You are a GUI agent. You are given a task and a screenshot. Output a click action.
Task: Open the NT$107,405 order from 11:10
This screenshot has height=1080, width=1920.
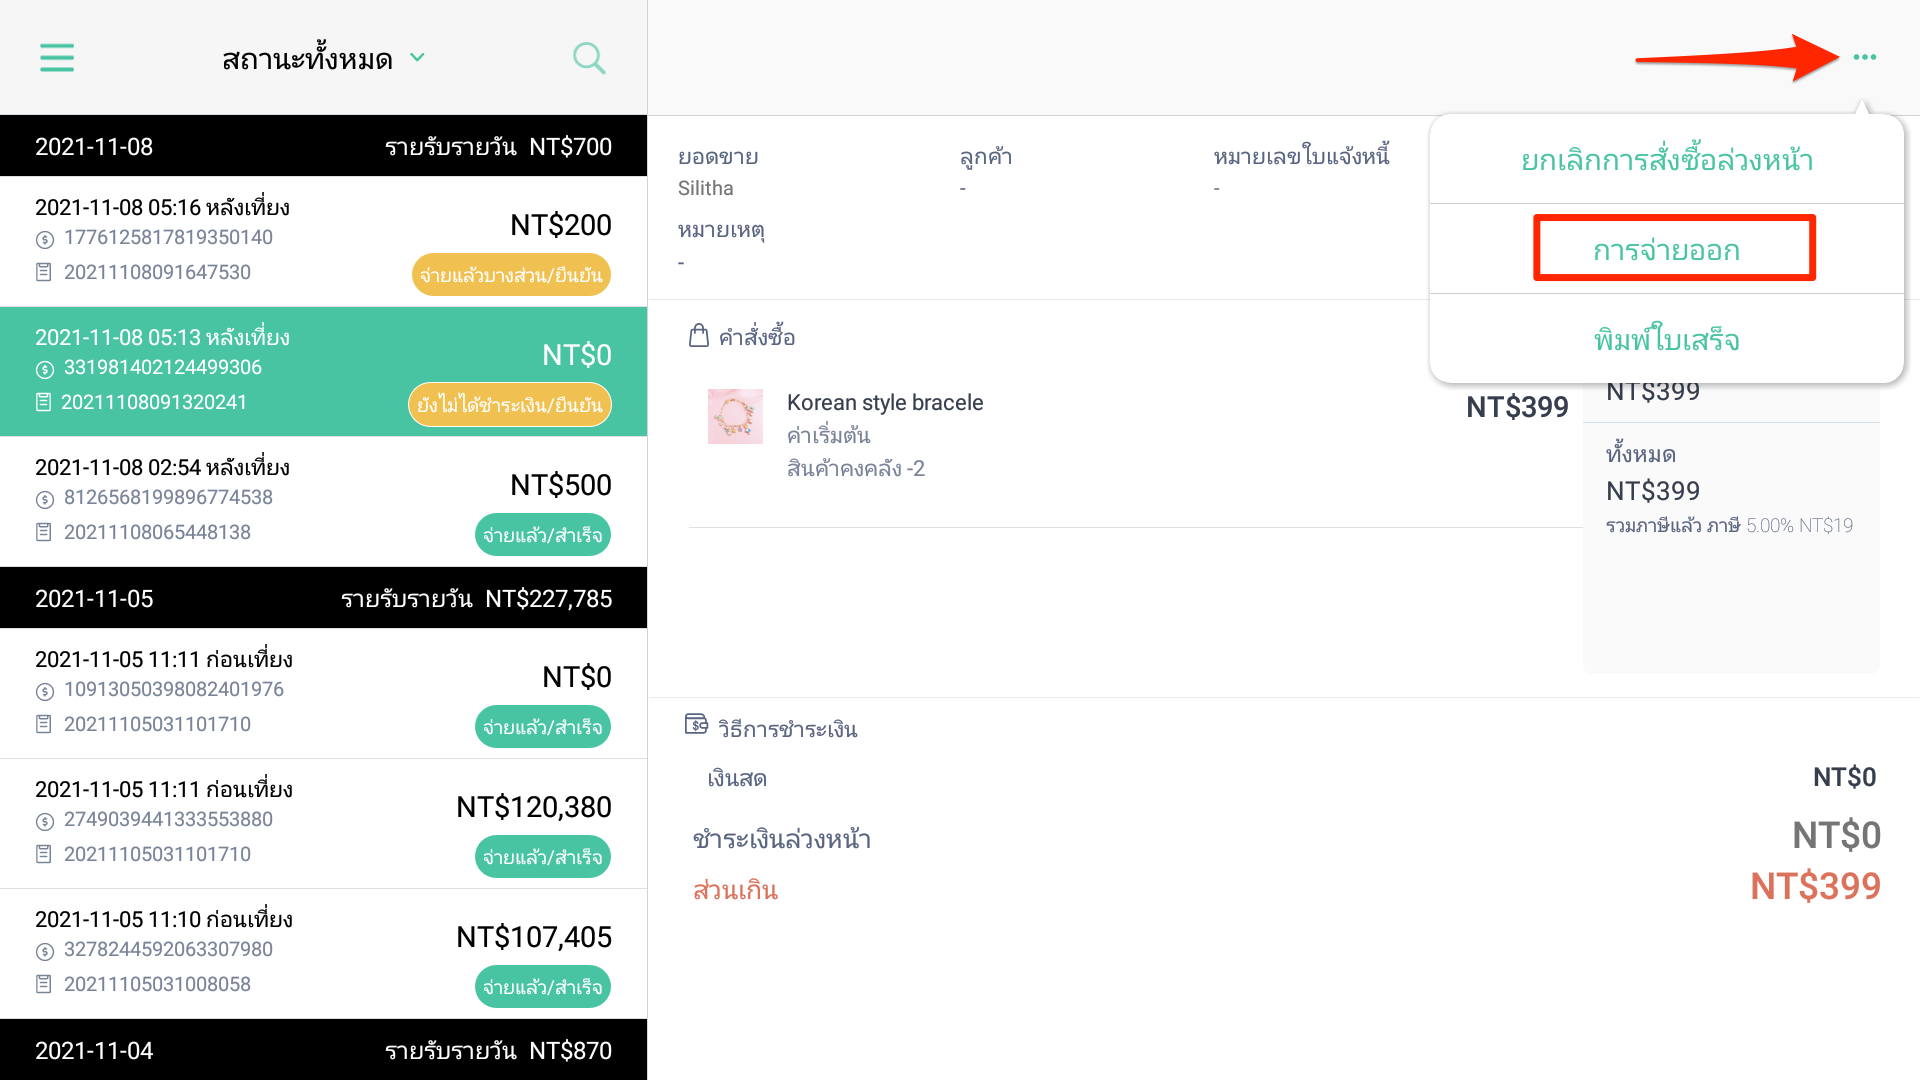pyautogui.click(x=323, y=954)
